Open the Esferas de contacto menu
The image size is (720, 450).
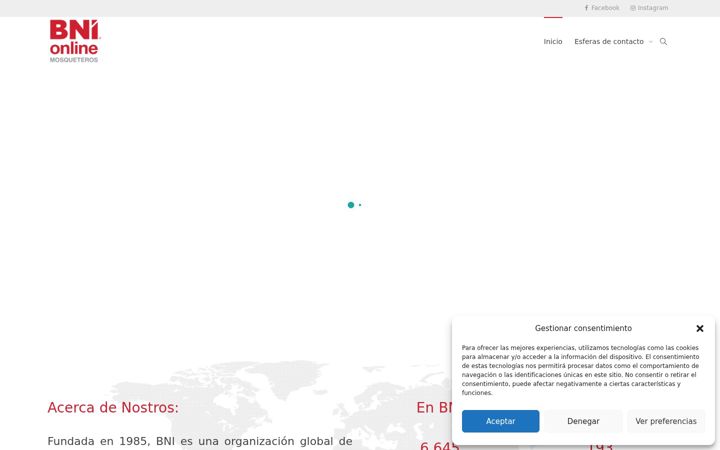click(x=609, y=41)
